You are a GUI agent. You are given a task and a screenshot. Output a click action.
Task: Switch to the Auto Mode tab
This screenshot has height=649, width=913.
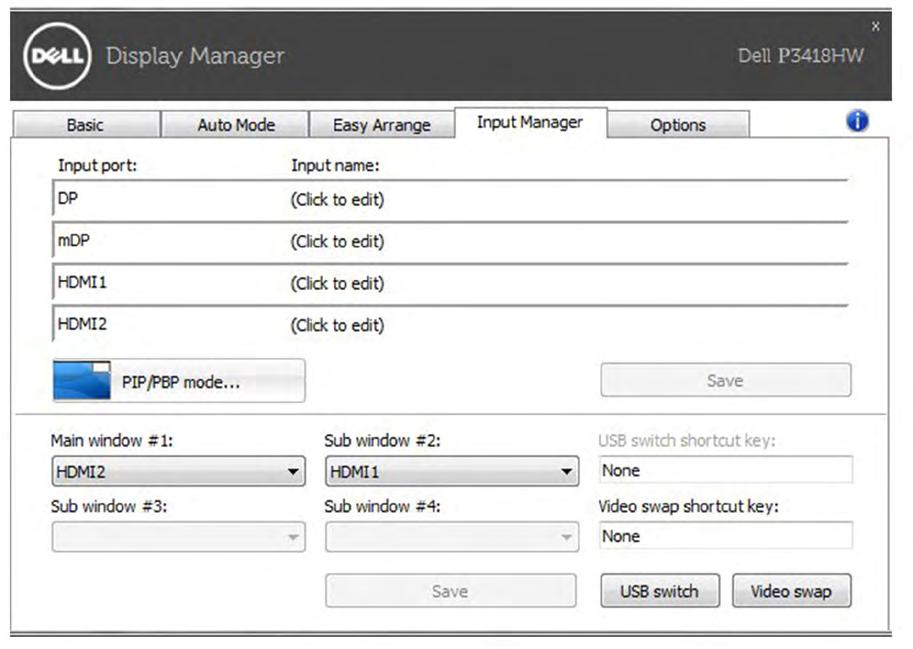click(x=236, y=125)
